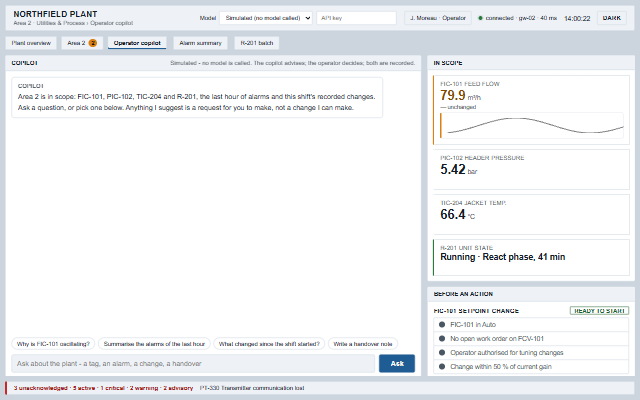Click 'Operator authorised for tuning changes' text
The height and width of the screenshot is (400, 640).
(x=507, y=352)
